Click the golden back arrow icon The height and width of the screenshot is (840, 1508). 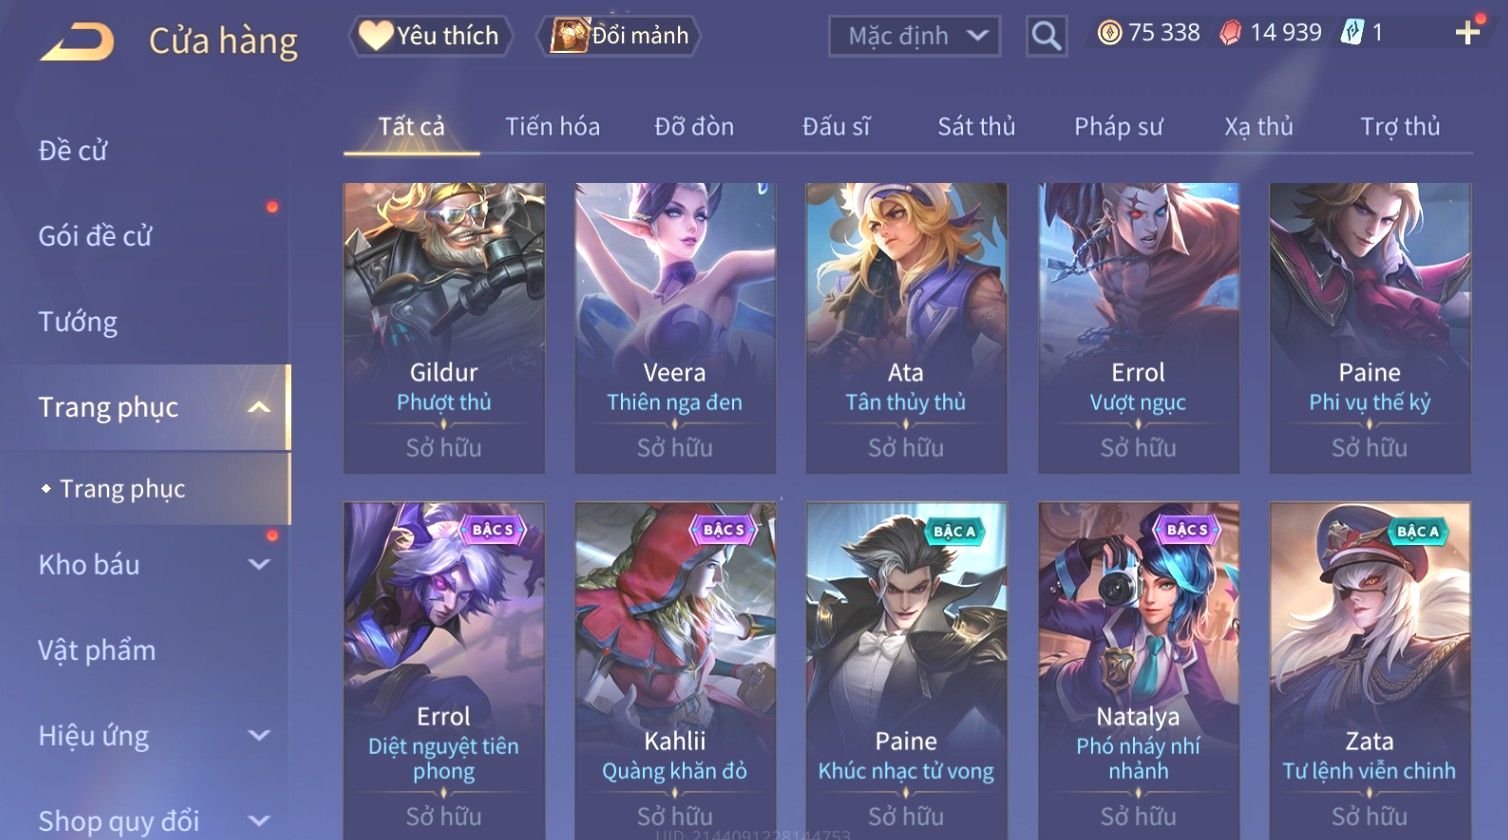coord(77,43)
